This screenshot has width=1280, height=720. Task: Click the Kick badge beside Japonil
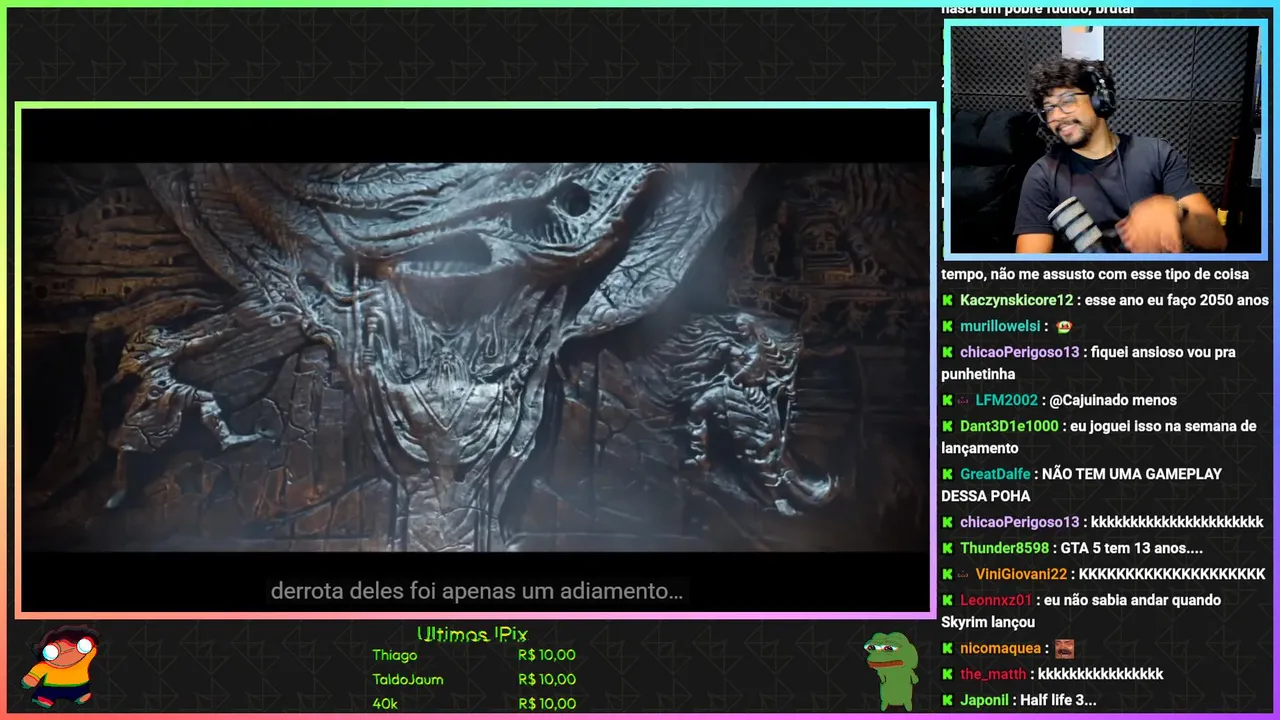tap(947, 700)
